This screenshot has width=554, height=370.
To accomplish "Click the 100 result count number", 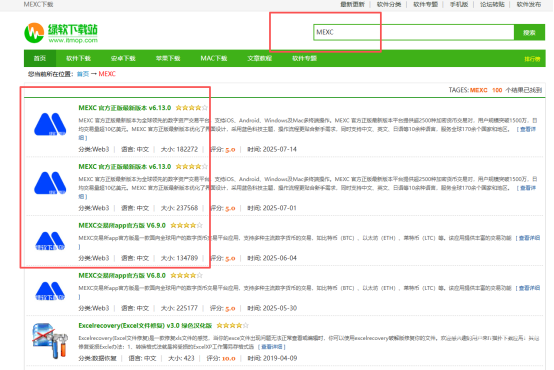I will (497, 90).
